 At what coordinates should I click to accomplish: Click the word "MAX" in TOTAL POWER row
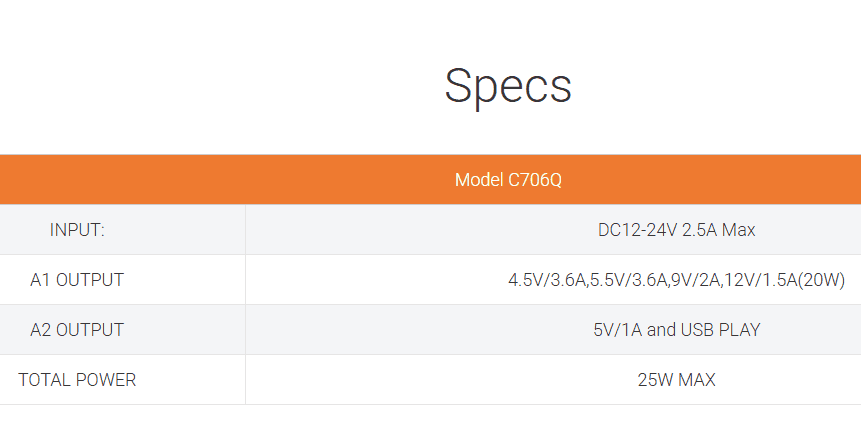pos(698,380)
